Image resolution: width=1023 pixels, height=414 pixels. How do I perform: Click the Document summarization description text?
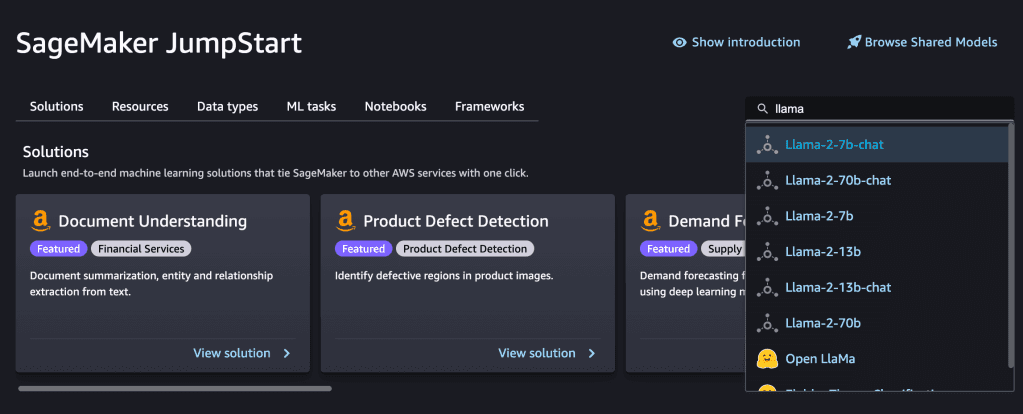(151, 284)
